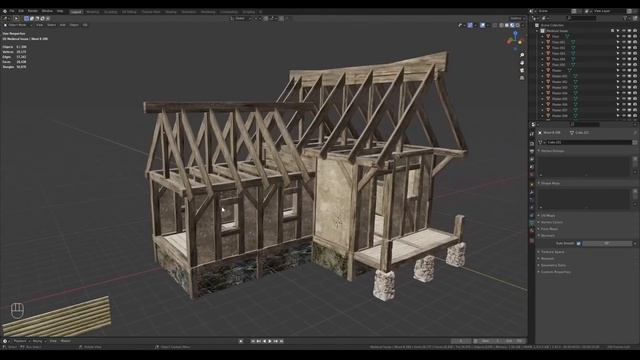Click the outliner search field
This screenshot has width=640, height=360.
coord(581,18)
